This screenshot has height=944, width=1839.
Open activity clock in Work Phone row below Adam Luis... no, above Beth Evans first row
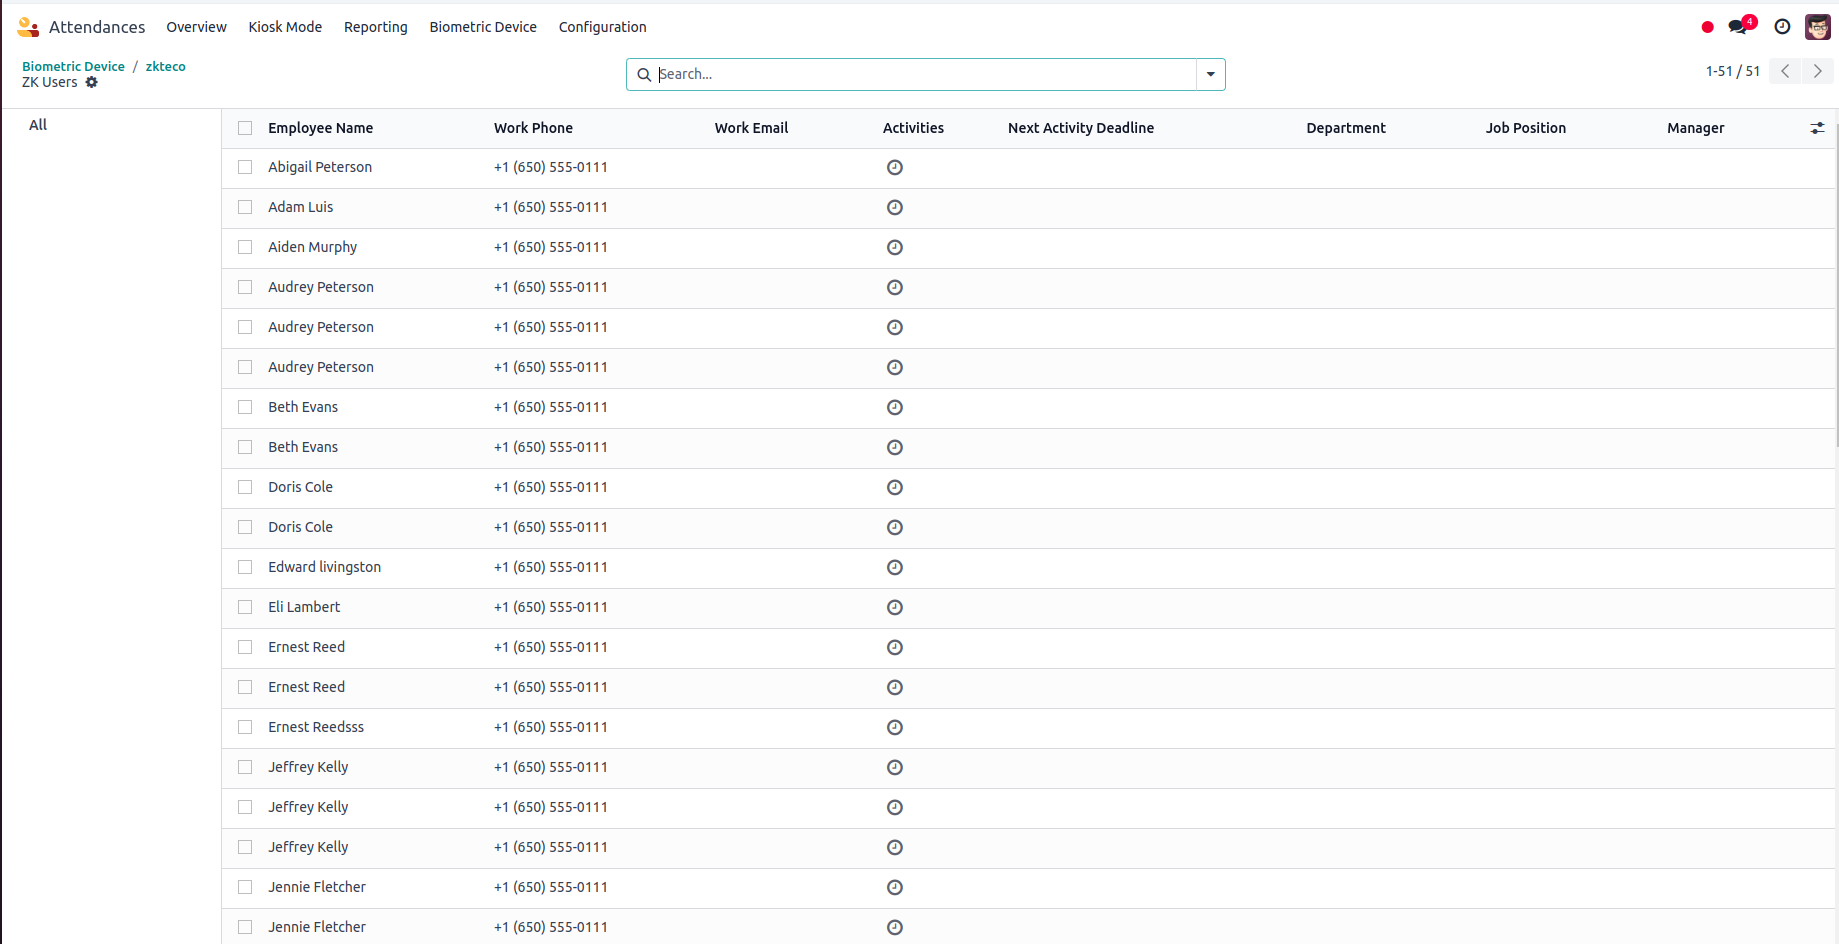coord(895,367)
